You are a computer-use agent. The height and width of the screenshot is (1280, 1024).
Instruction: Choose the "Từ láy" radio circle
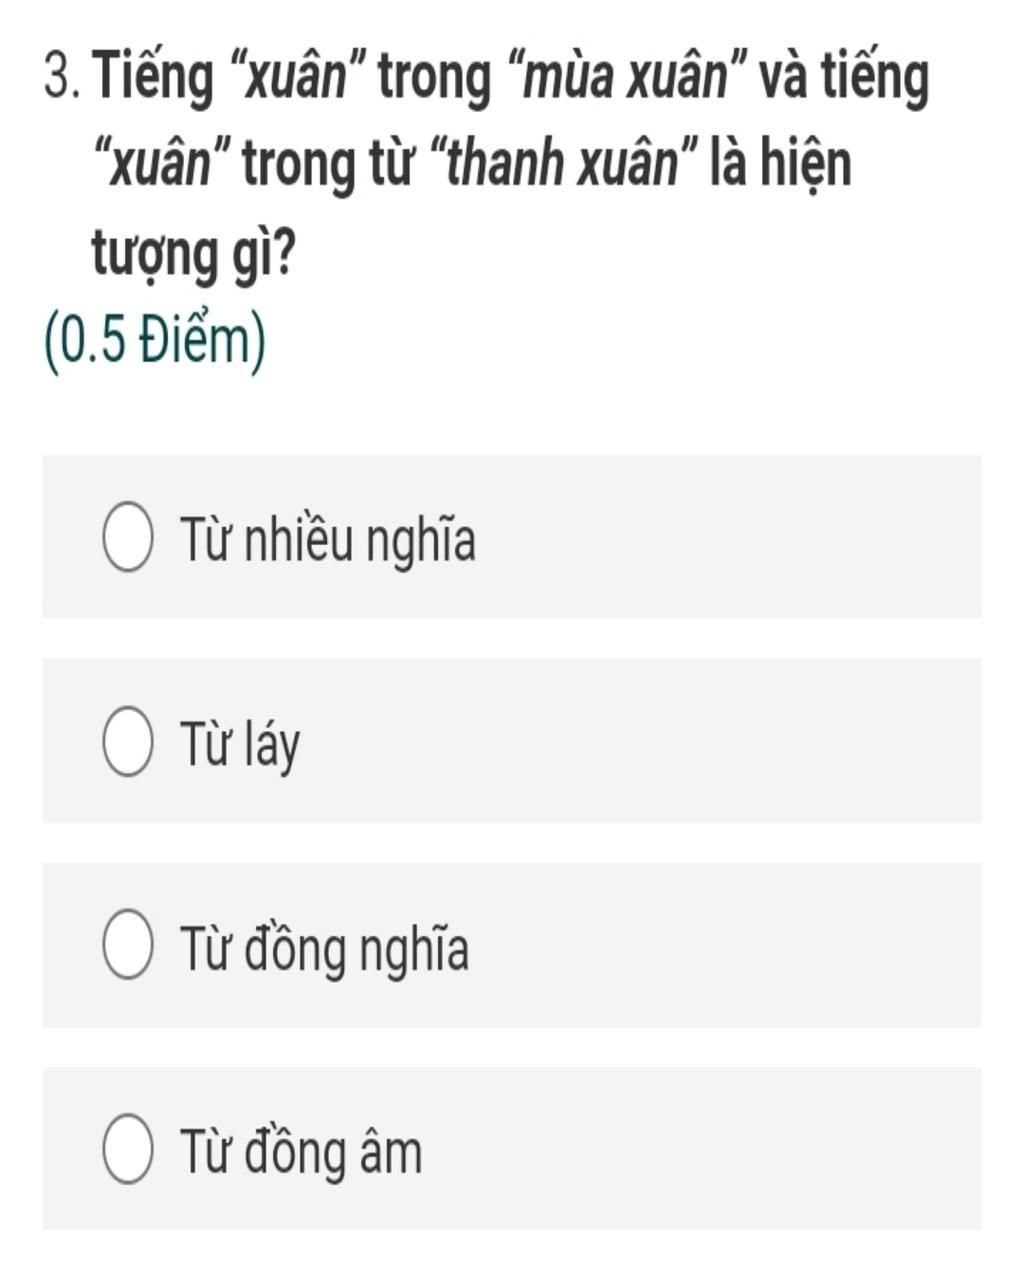(x=128, y=743)
